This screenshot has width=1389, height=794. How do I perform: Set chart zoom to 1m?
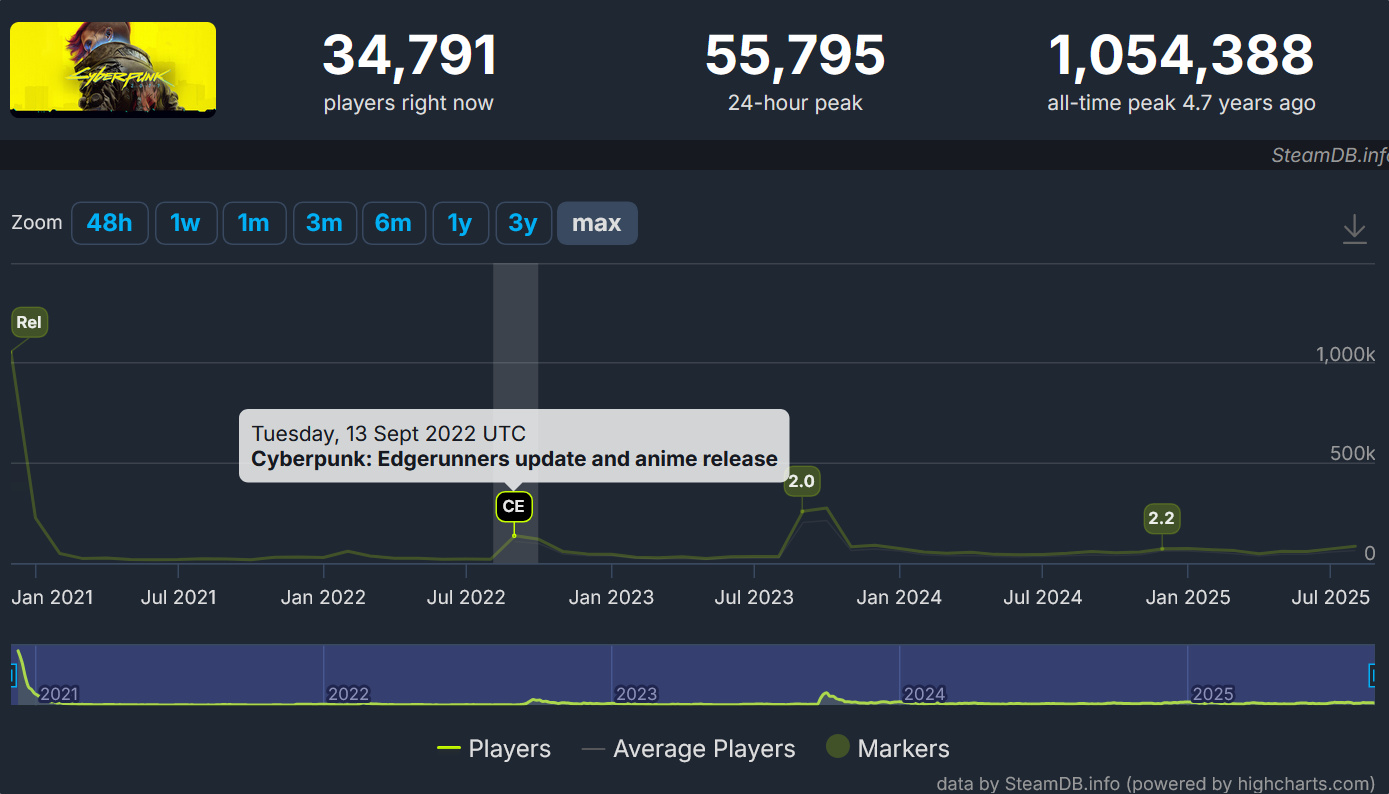pyautogui.click(x=254, y=223)
